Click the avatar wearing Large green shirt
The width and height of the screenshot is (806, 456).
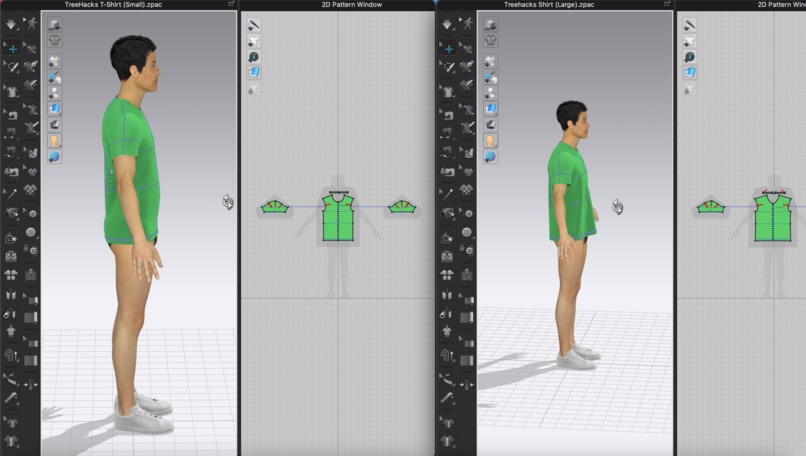coord(572,236)
